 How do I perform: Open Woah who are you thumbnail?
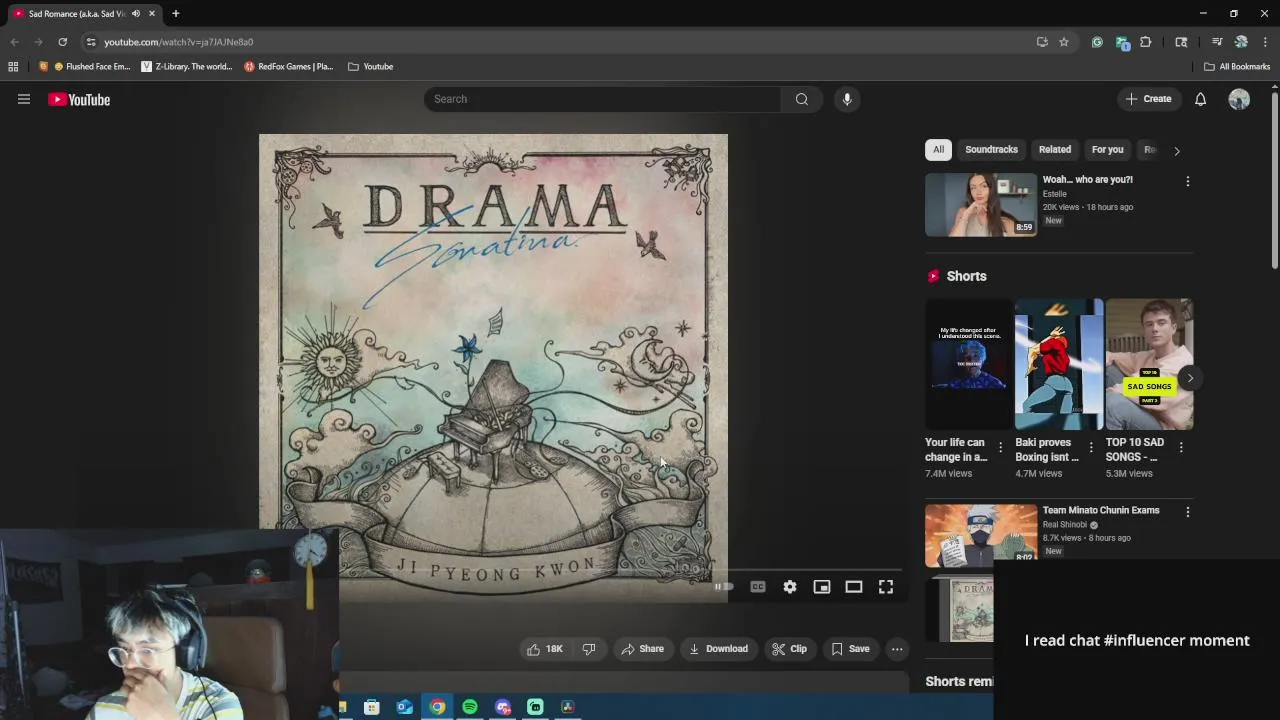[x=981, y=205]
